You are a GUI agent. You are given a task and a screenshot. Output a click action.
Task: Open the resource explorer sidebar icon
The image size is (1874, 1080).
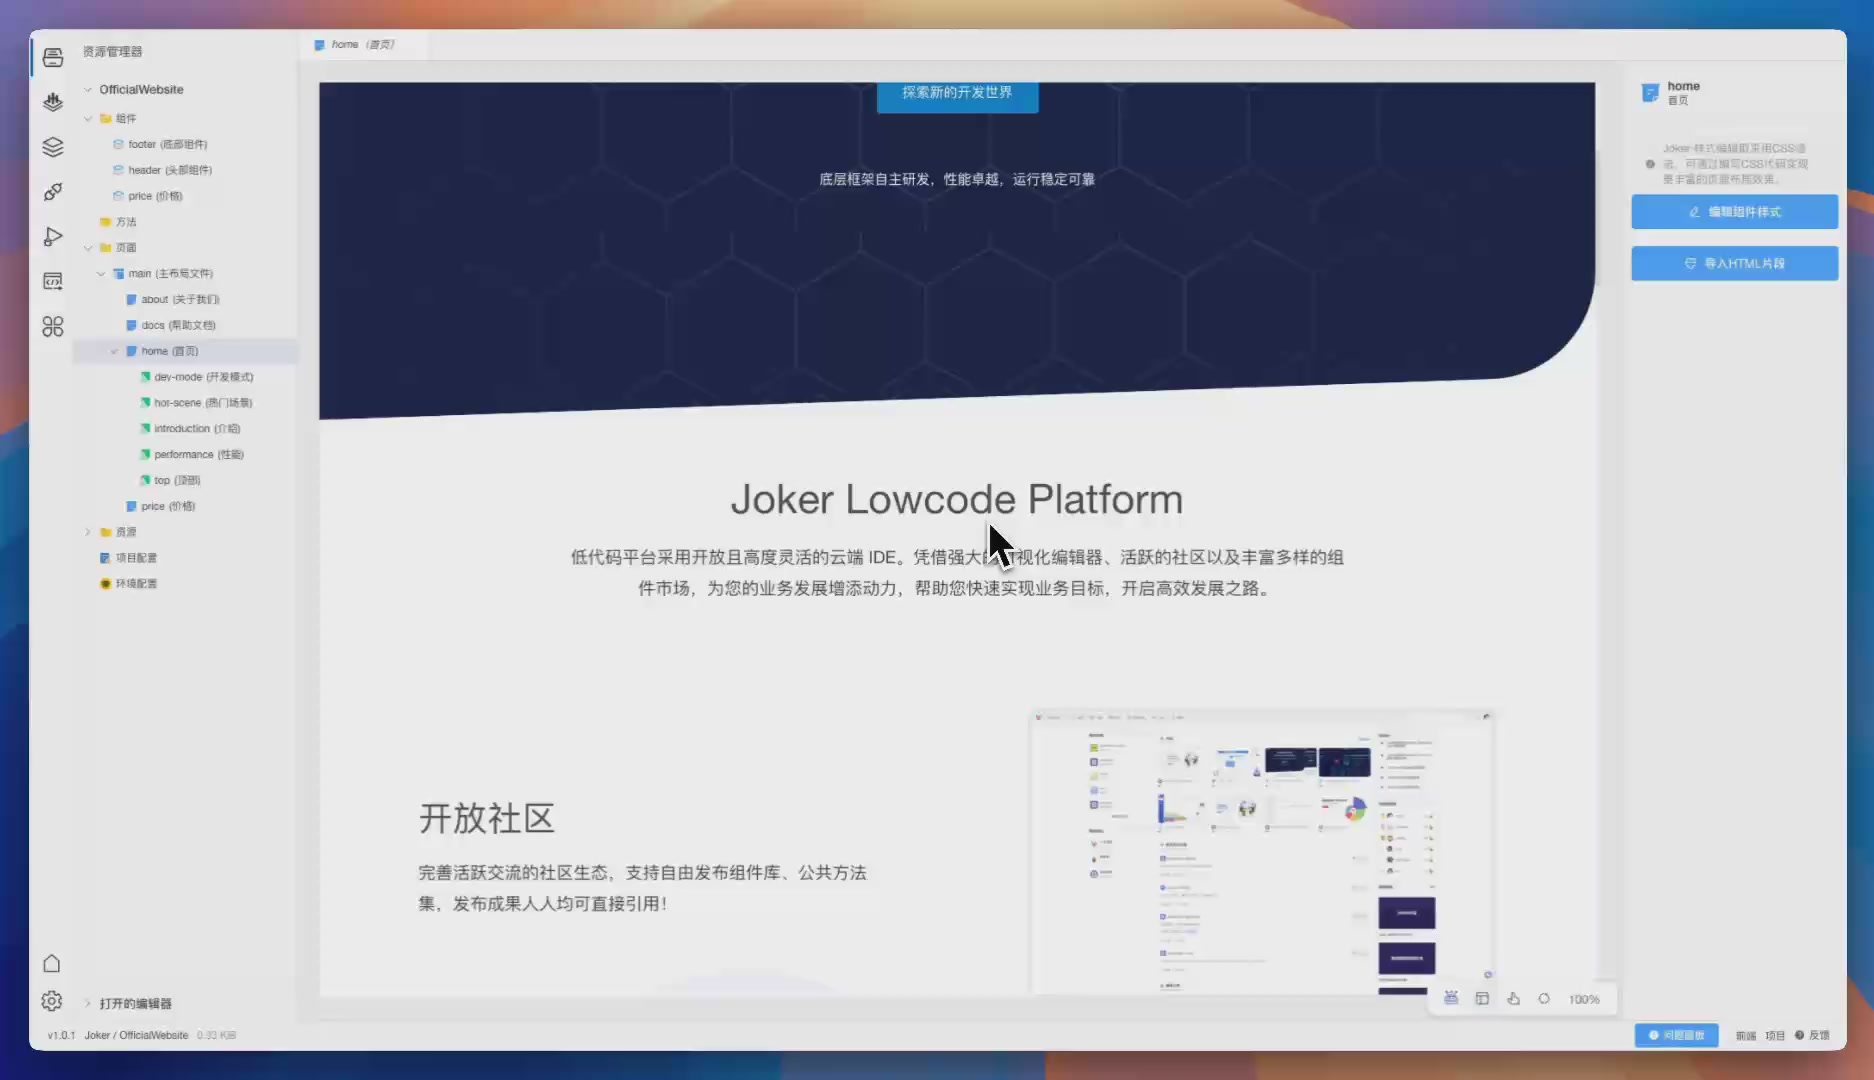(53, 57)
